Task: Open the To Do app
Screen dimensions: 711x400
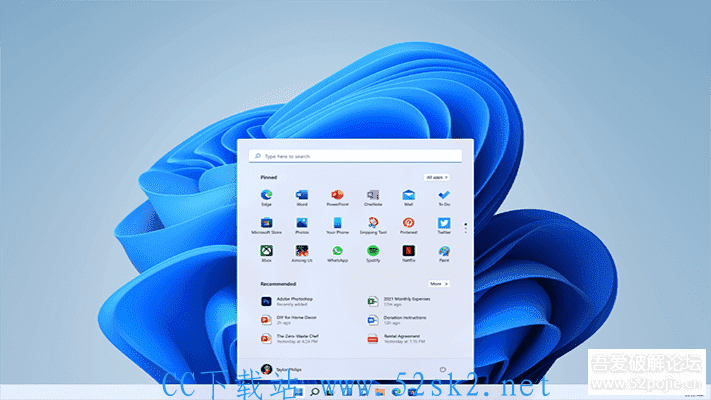Action: [444, 198]
